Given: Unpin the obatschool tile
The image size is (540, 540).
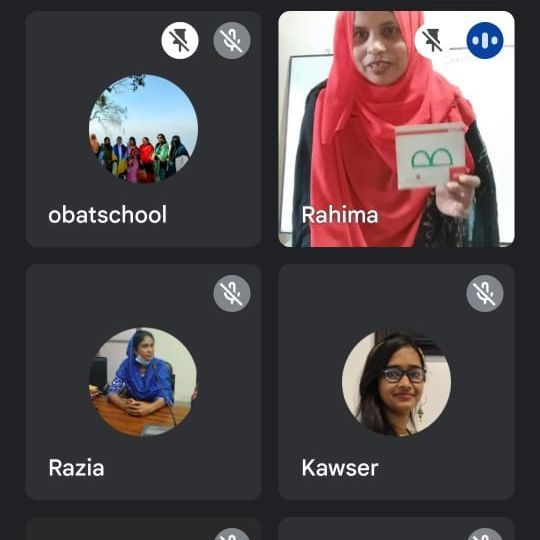Looking at the screenshot, I should [x=180, y=41].
